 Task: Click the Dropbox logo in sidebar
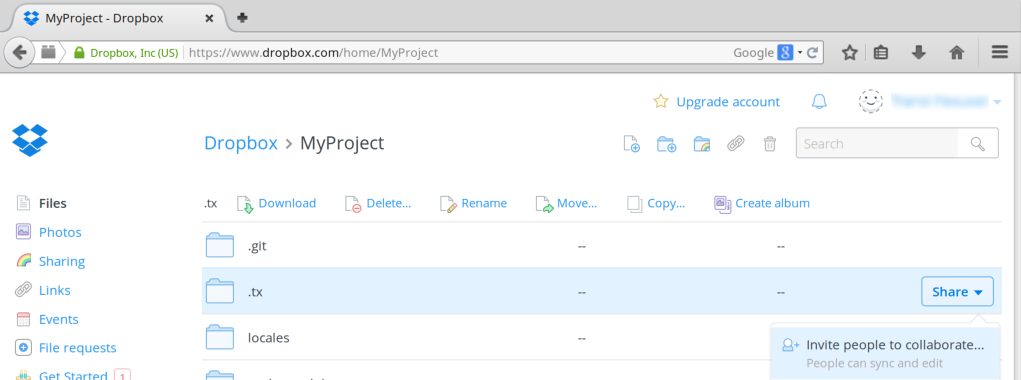30,140
